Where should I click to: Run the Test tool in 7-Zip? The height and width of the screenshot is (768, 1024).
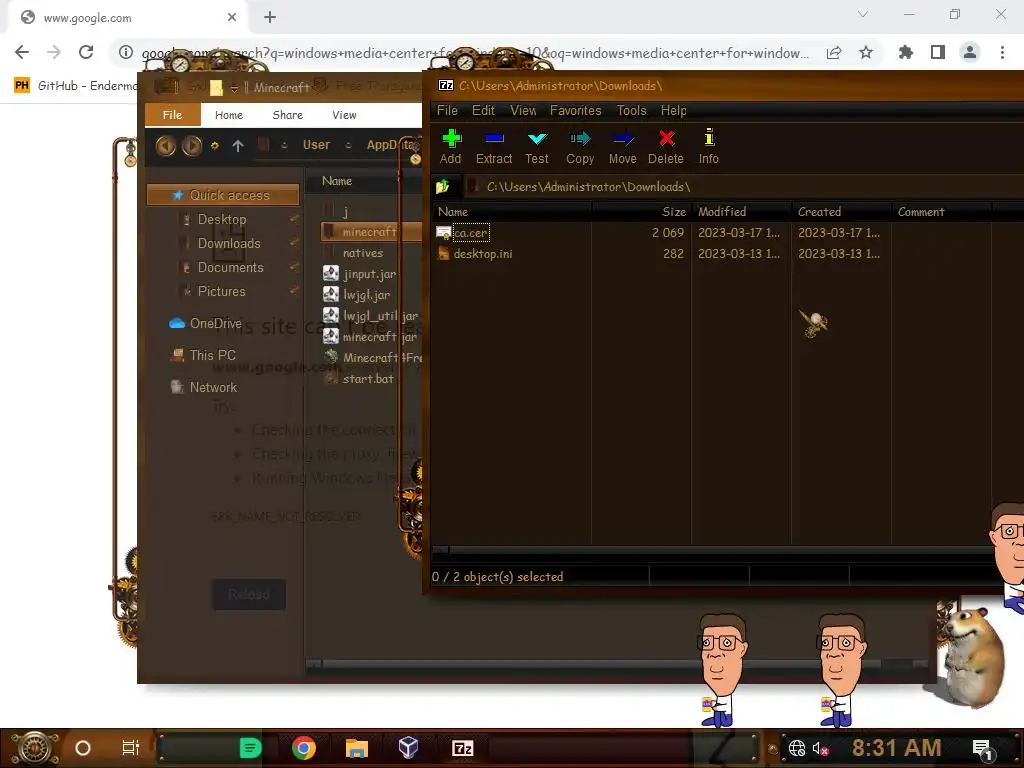pyautogui.click(x=537, y=147)
